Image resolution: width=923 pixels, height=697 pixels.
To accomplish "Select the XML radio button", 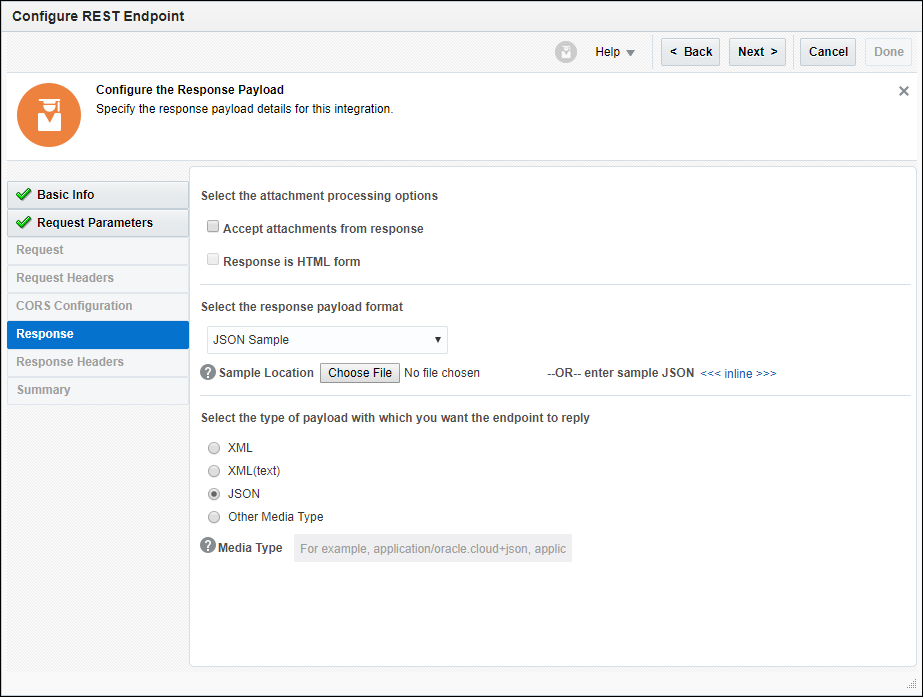I will tap(213, 447).
